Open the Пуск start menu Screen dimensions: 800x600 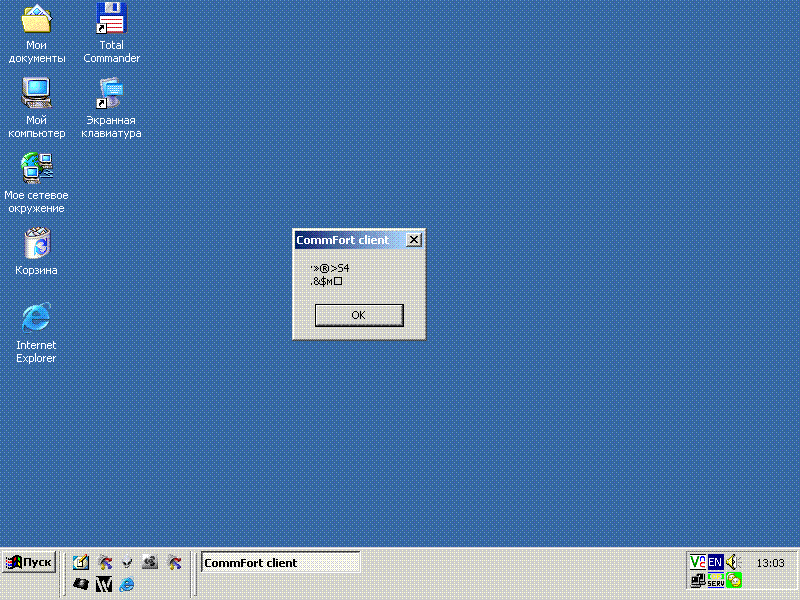(x=28, y=562)
